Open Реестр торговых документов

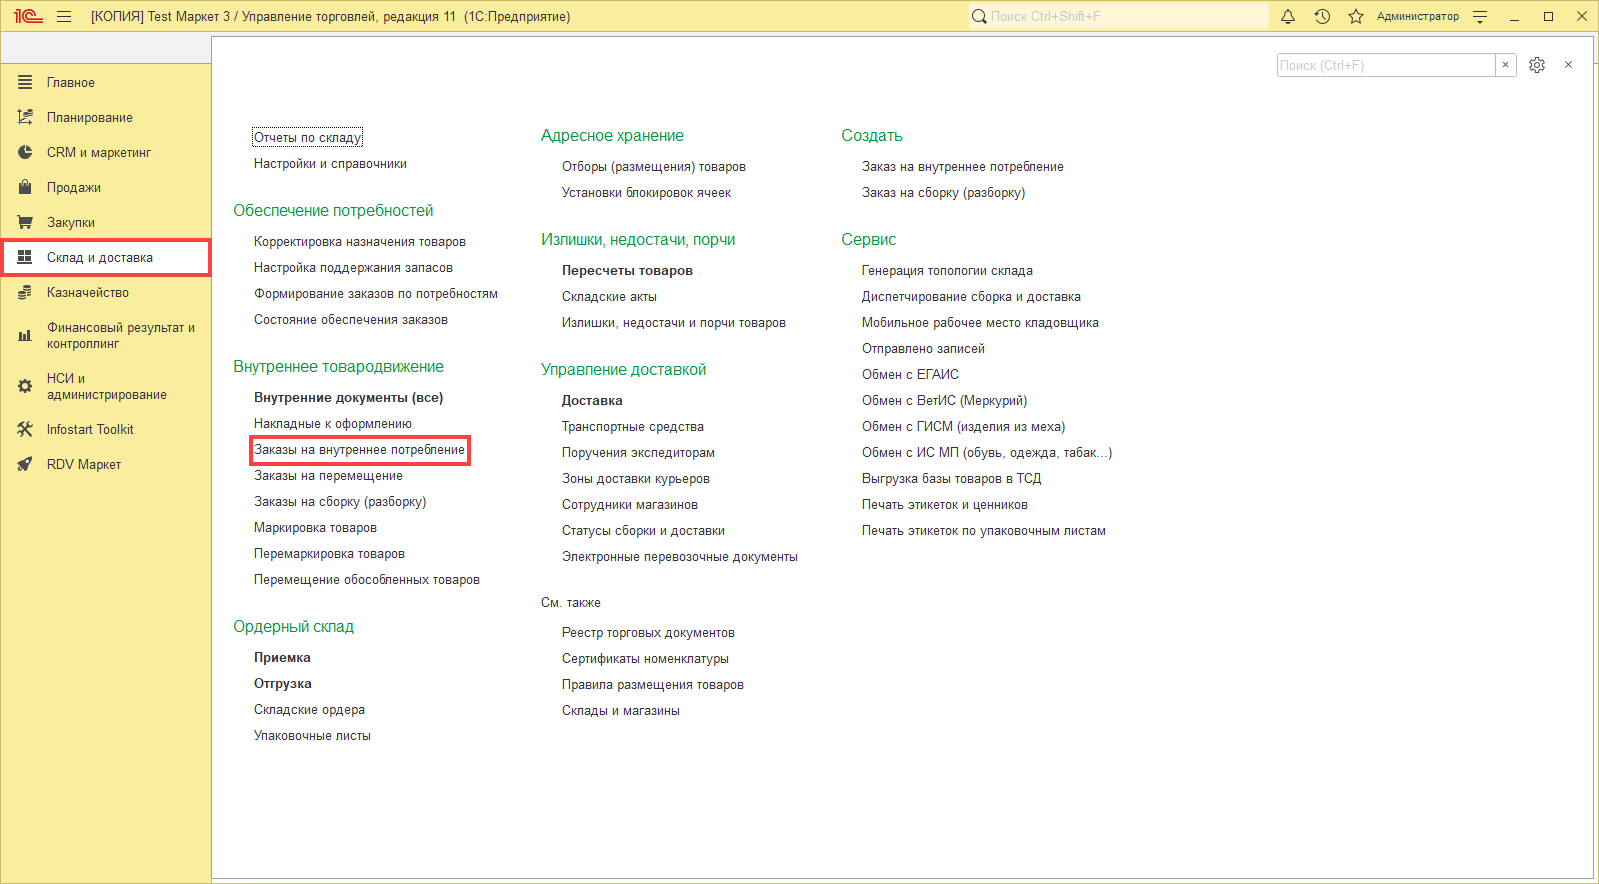pyautogui.click(x=648, y=633)
